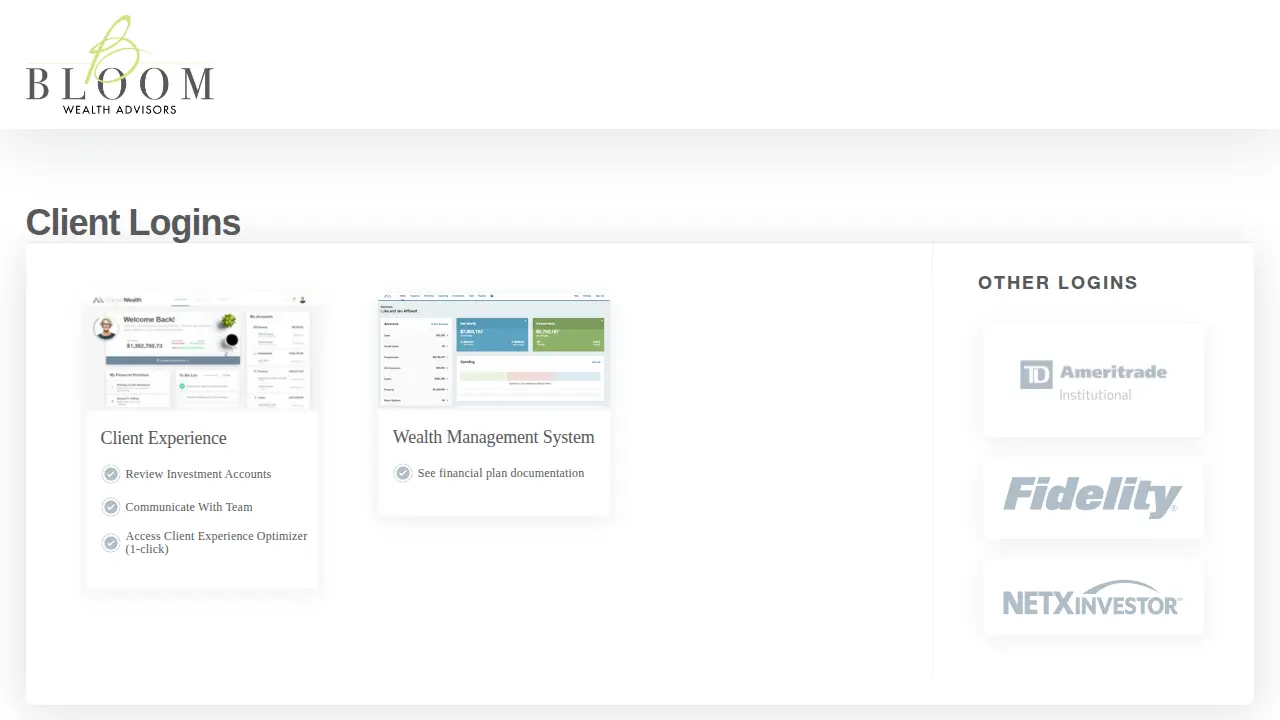Click the 'Client Logins' page heading
Screen dimensions: 1280x720
[x=133, y=222]
